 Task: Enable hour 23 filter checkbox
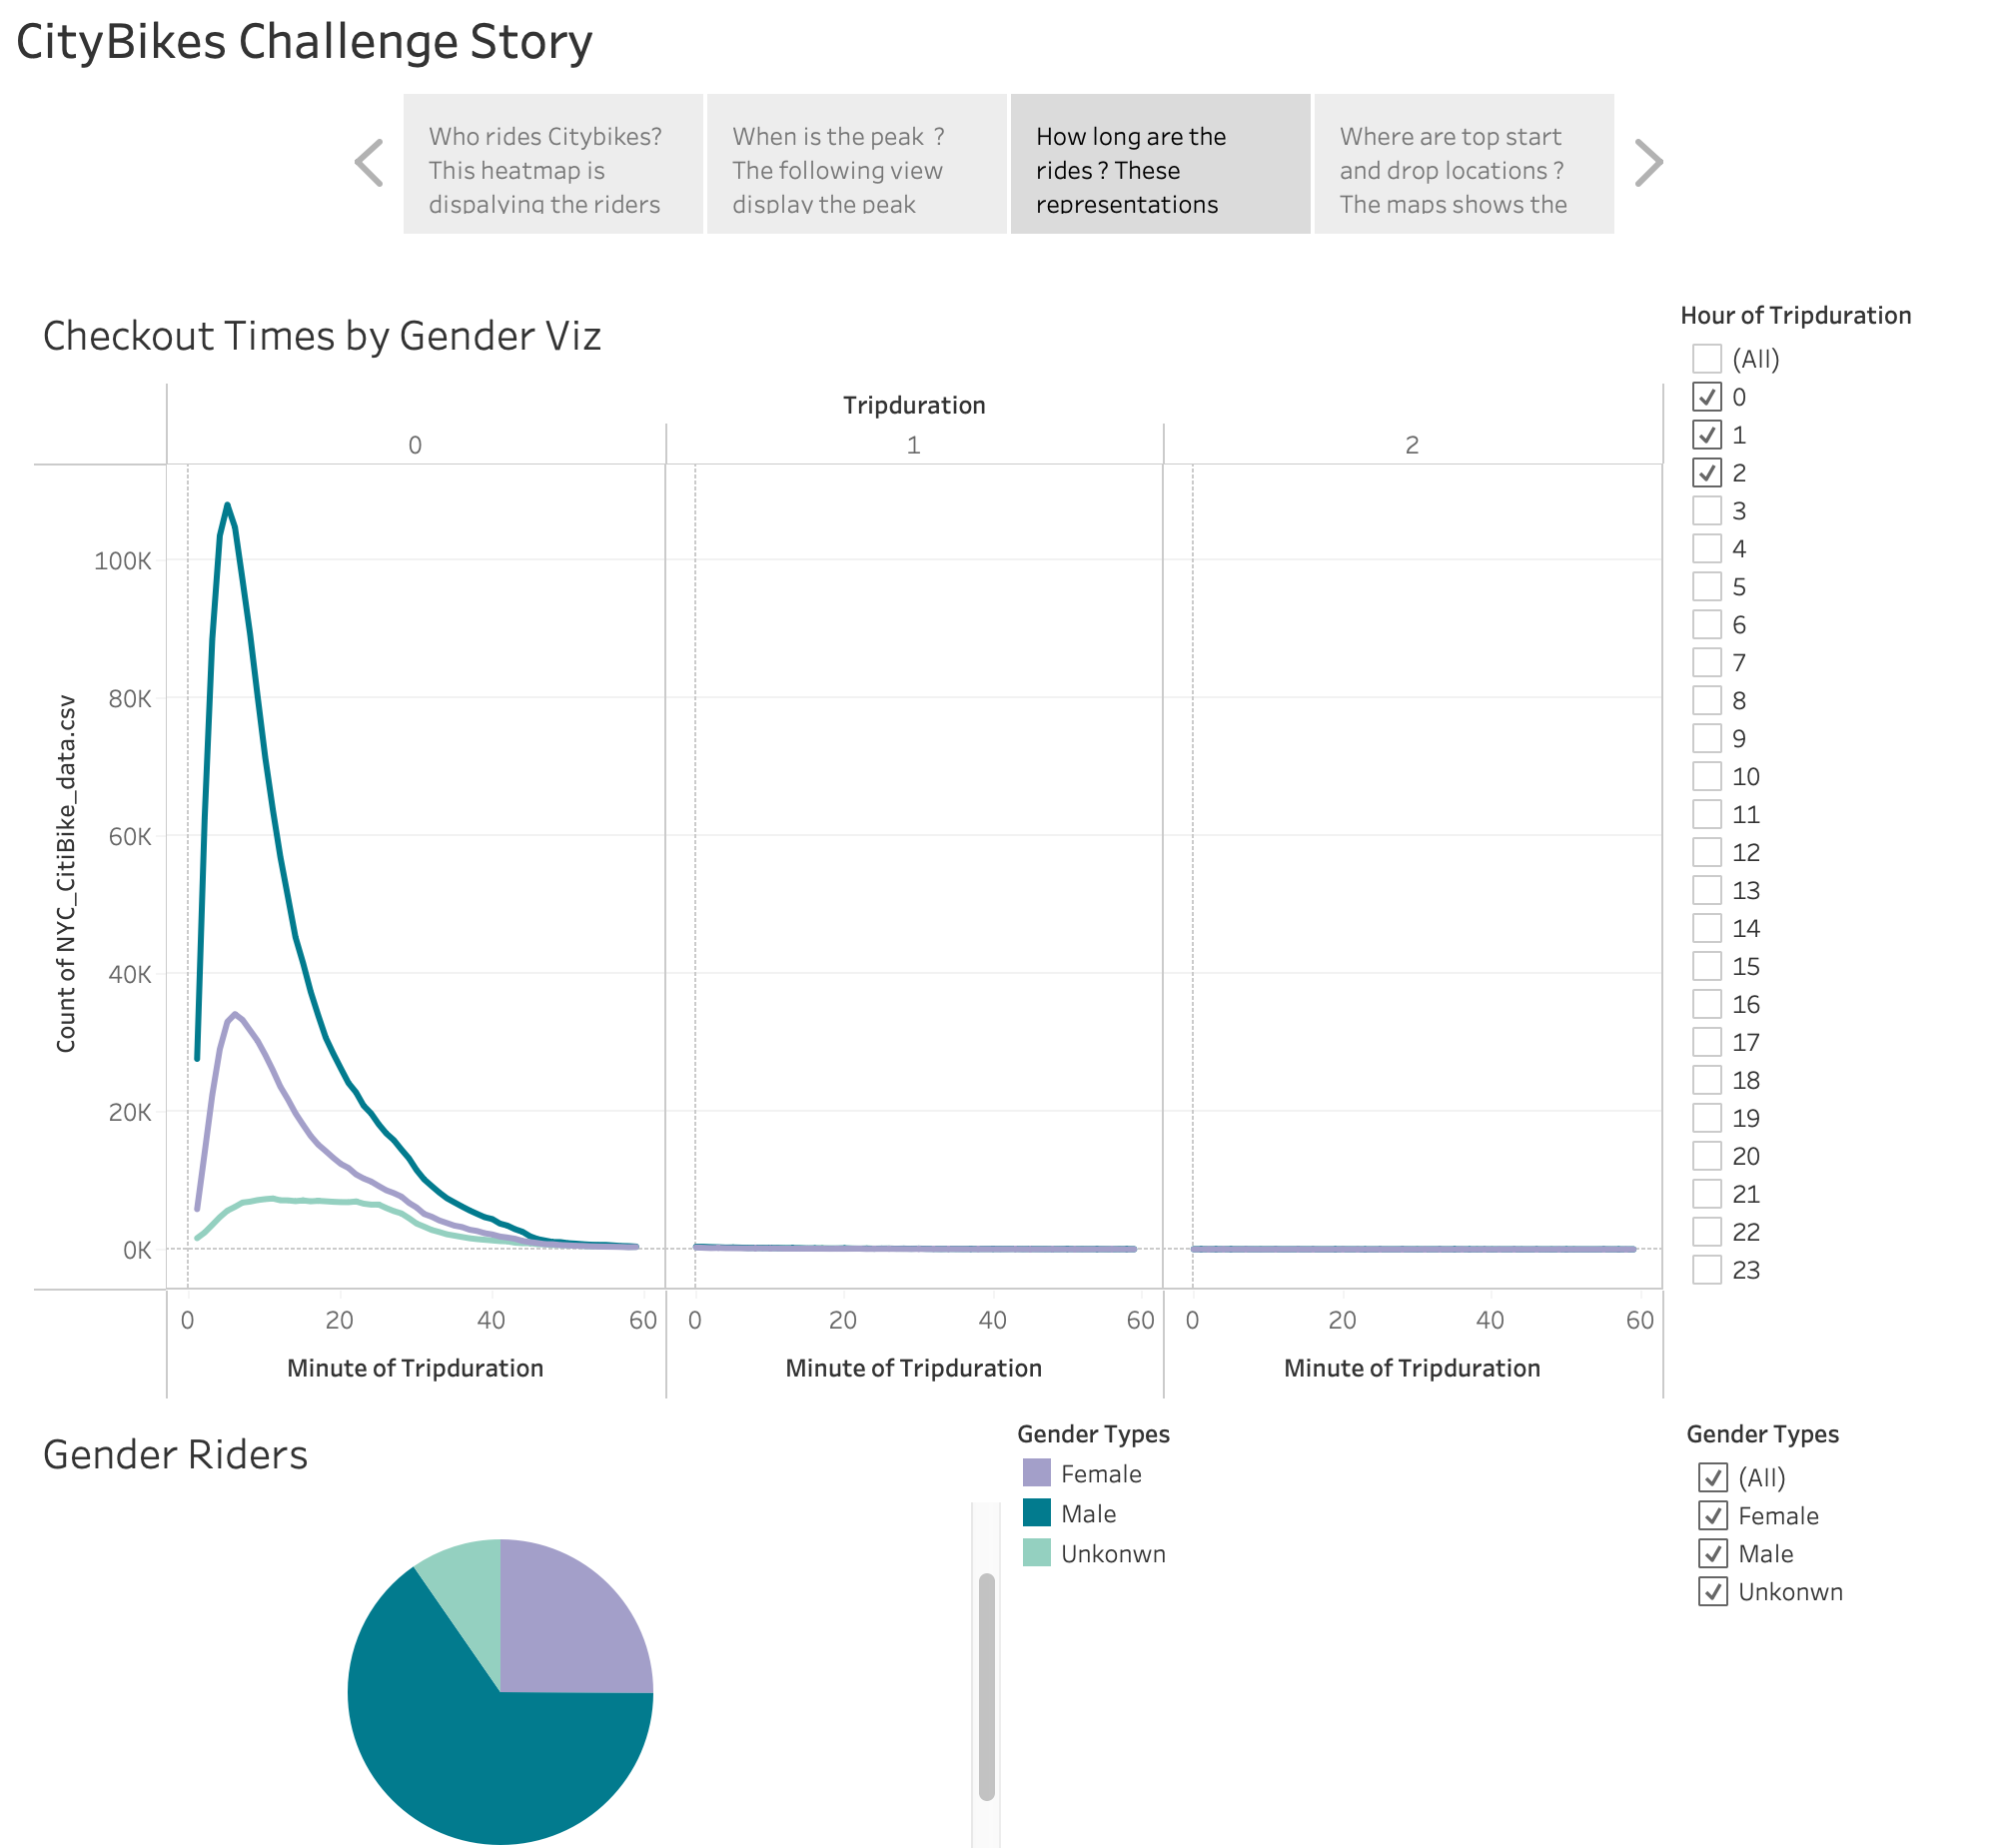1707,1270
